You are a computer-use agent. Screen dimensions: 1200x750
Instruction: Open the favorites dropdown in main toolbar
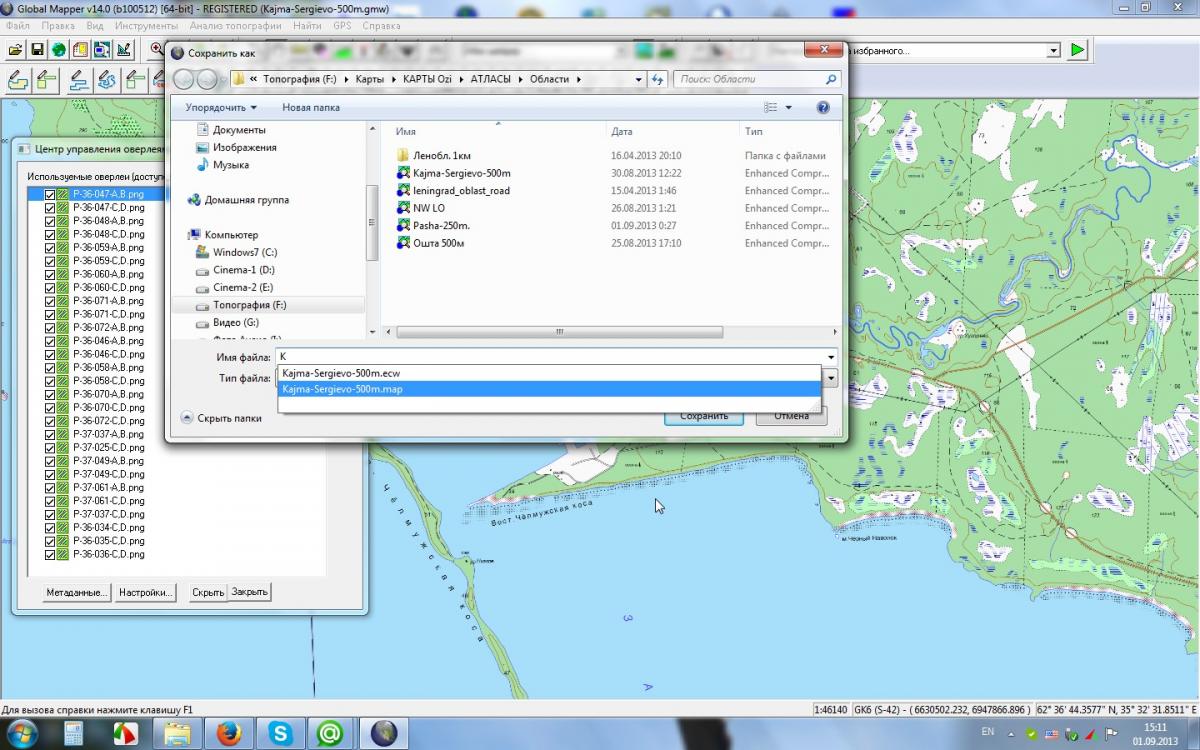1053,50
